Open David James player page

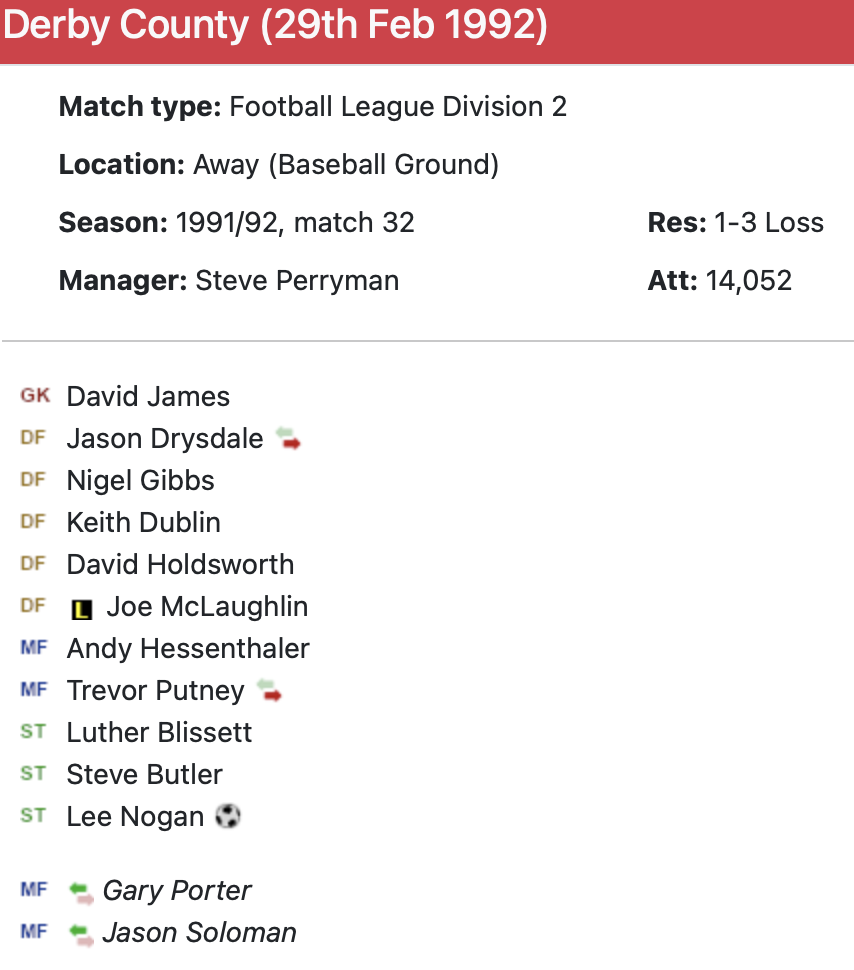(148, 396)
